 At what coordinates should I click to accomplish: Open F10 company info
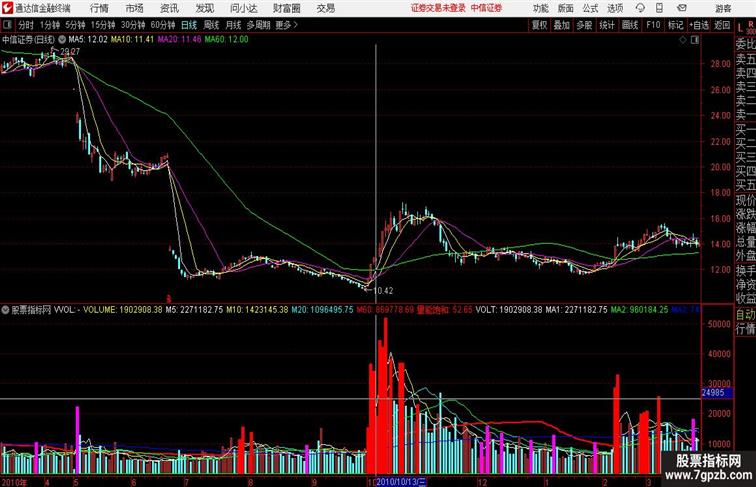coord(653,25)
